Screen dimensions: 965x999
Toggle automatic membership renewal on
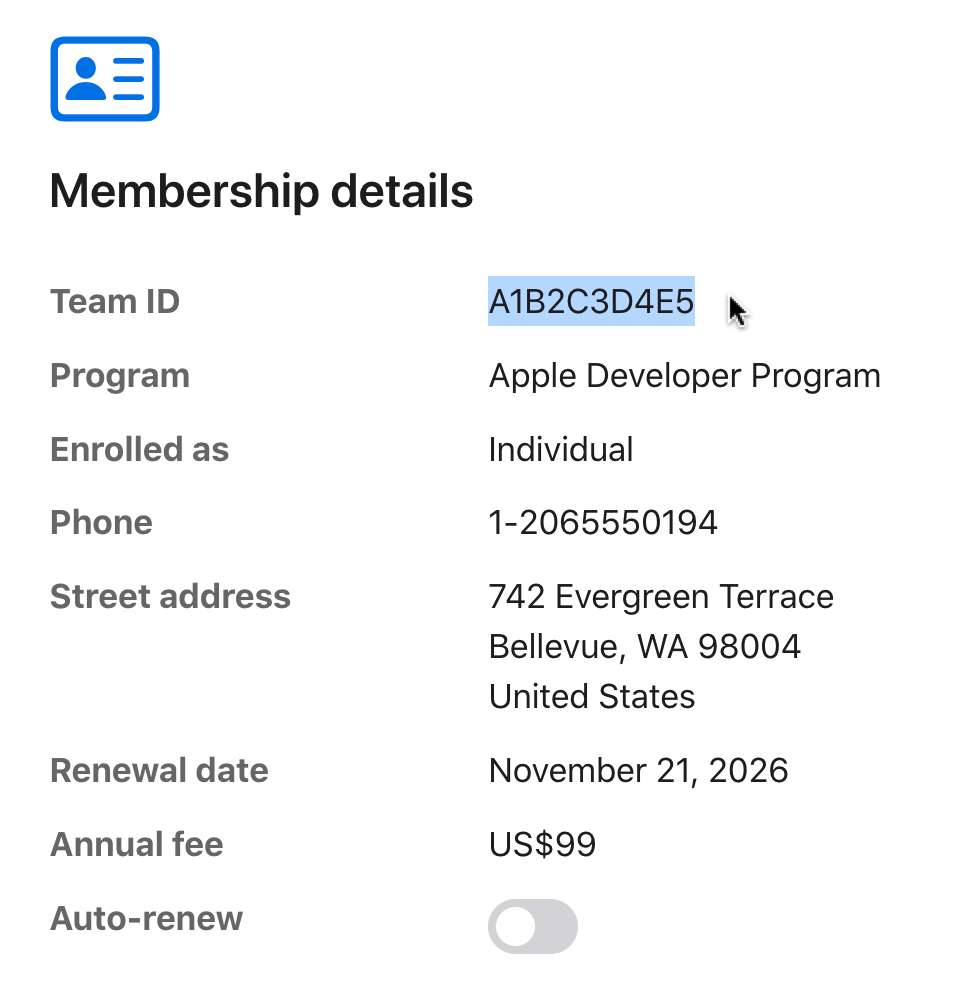pyautogui.click(x=532, y=926)
